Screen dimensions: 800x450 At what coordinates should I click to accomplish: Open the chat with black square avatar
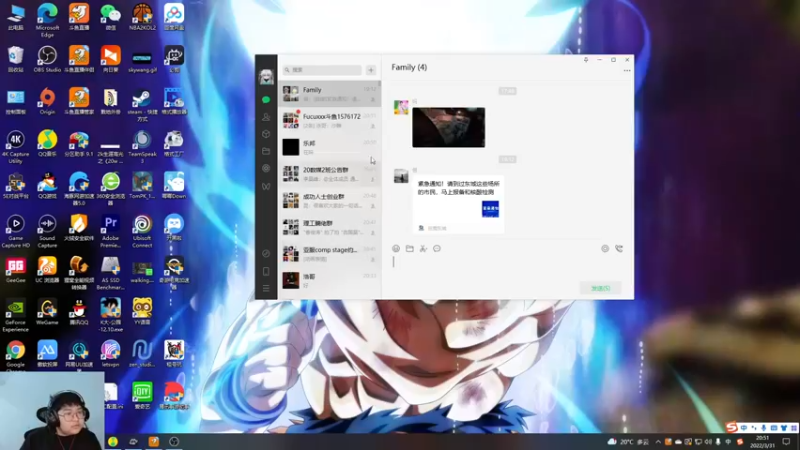click(330, 147)
